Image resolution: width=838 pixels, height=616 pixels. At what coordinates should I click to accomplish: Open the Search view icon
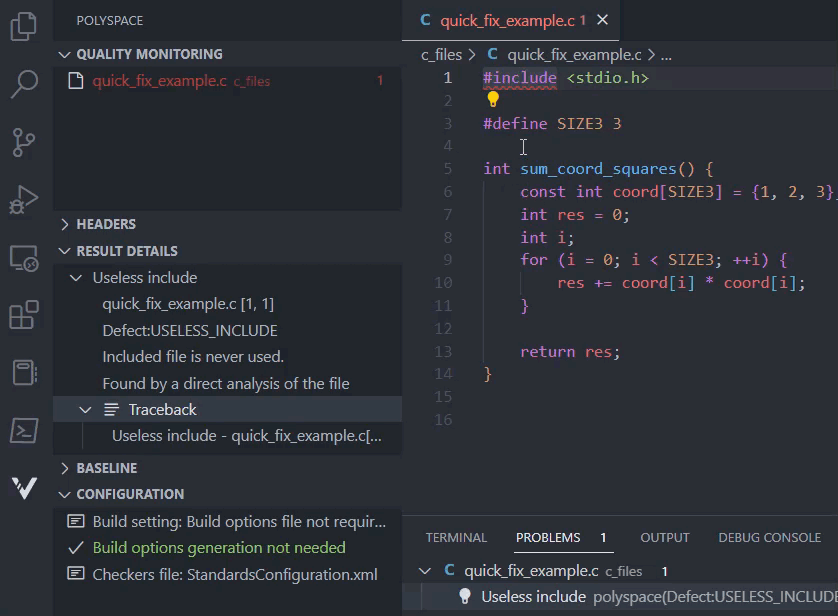[24, 84]
